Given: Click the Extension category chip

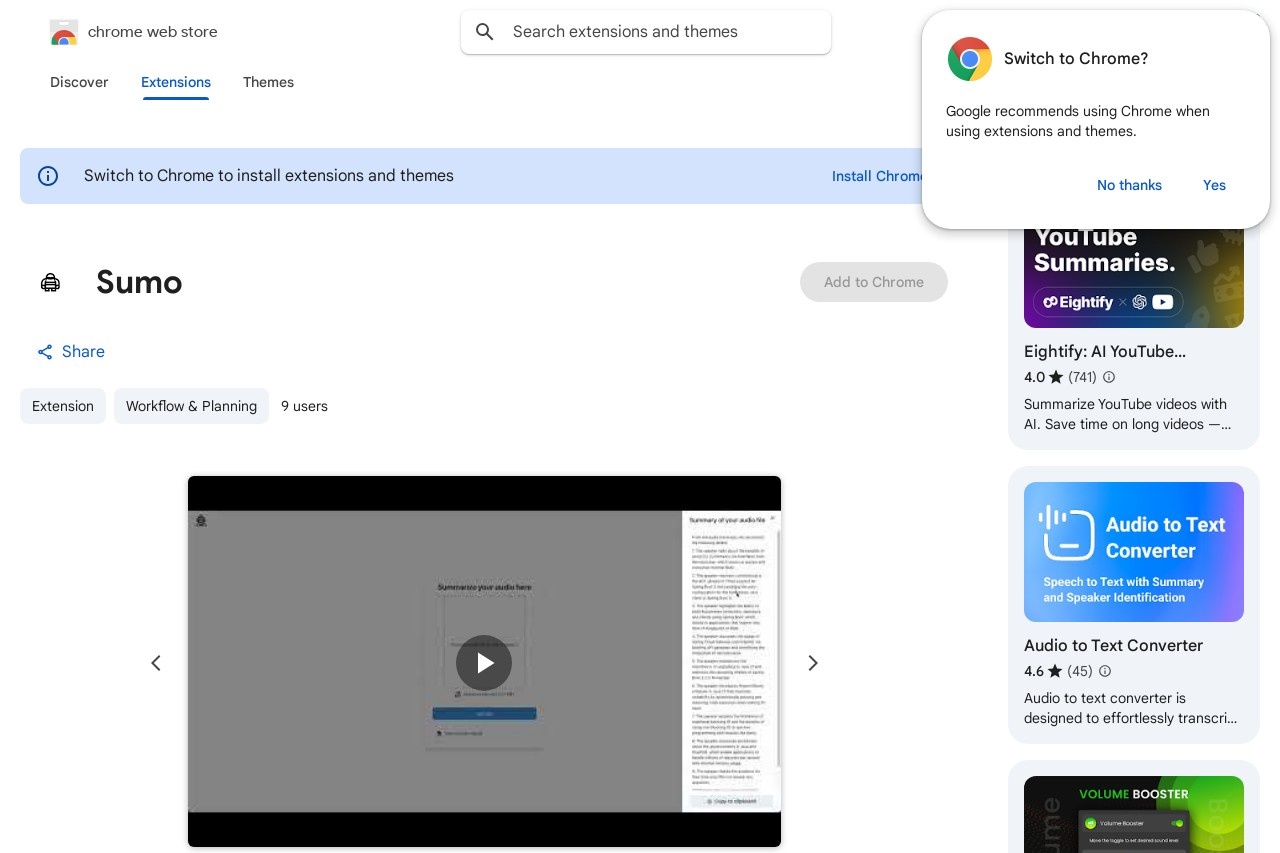Looking at the screenshot, I should pos(63,406).
